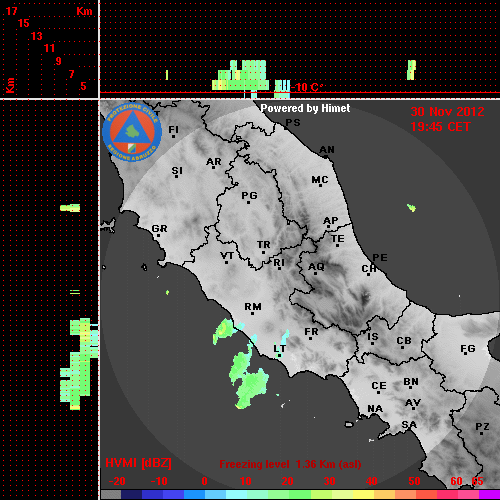Screen dimensions: 500x500
Task: Select the VT city marker
Action: [227, 258]
